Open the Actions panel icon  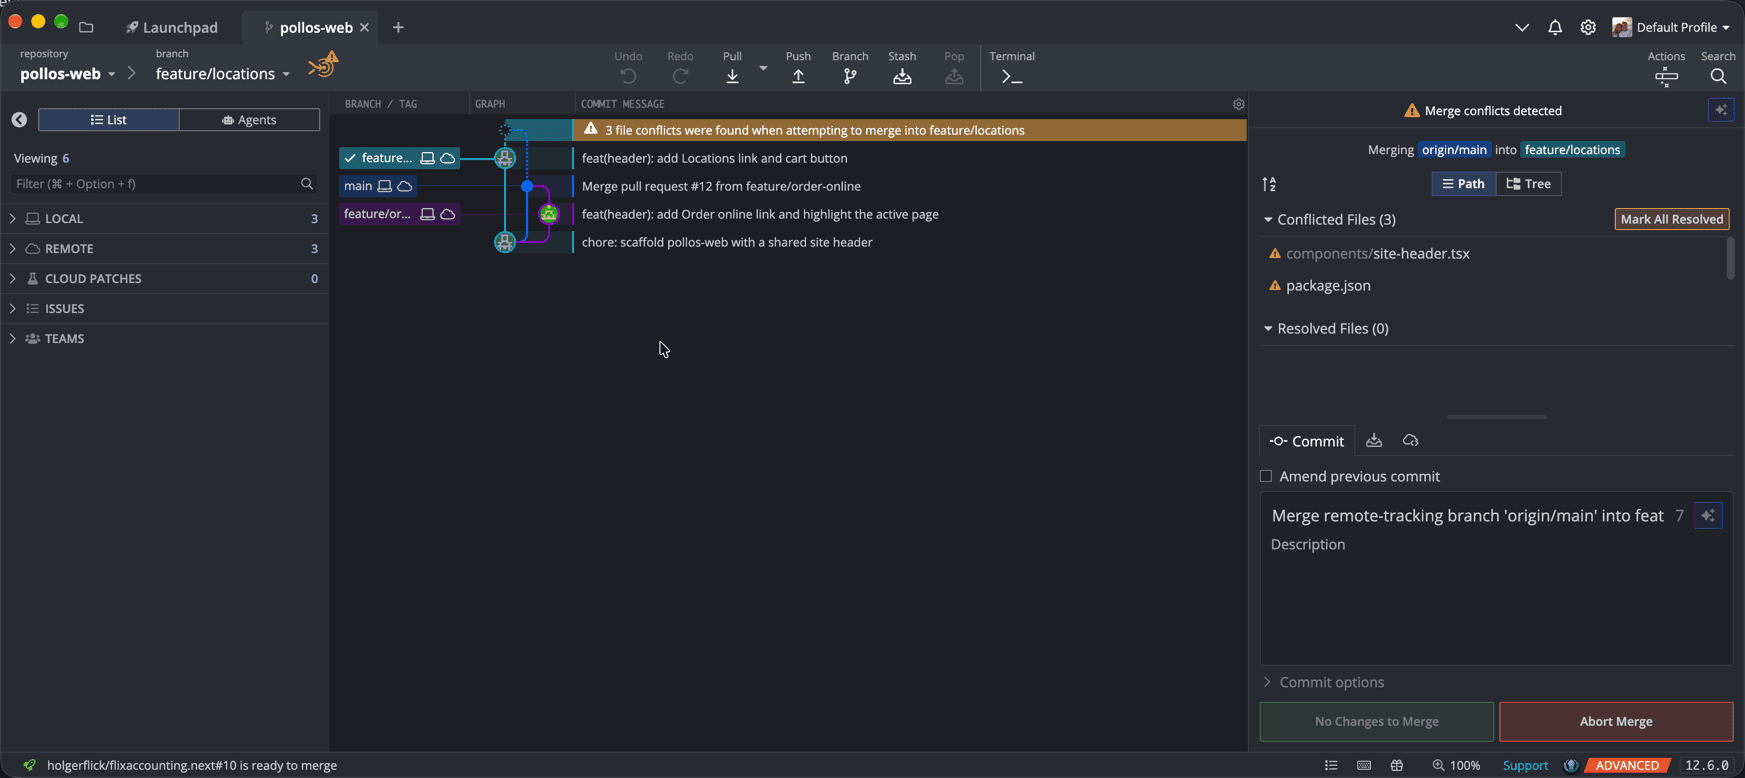click(x=1666, y=76)
